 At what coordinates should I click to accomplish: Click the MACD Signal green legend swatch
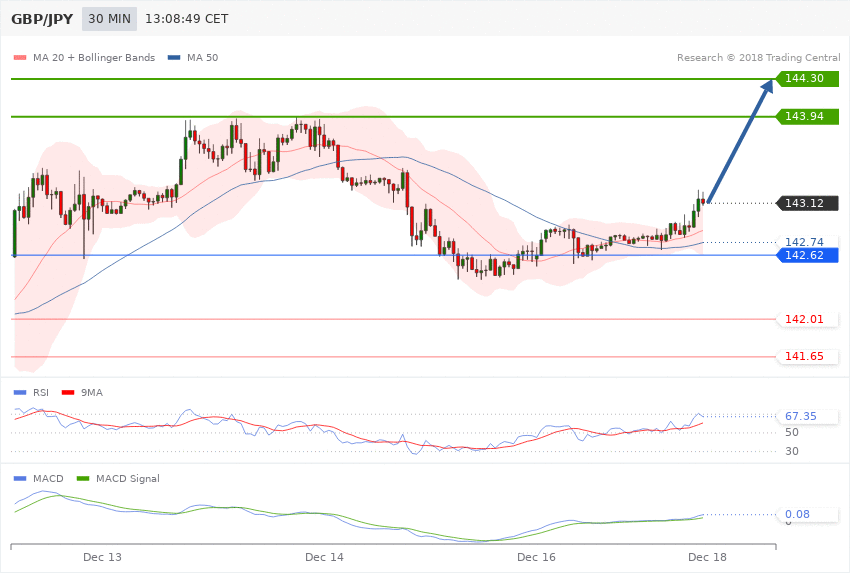(x=83, y=478)
